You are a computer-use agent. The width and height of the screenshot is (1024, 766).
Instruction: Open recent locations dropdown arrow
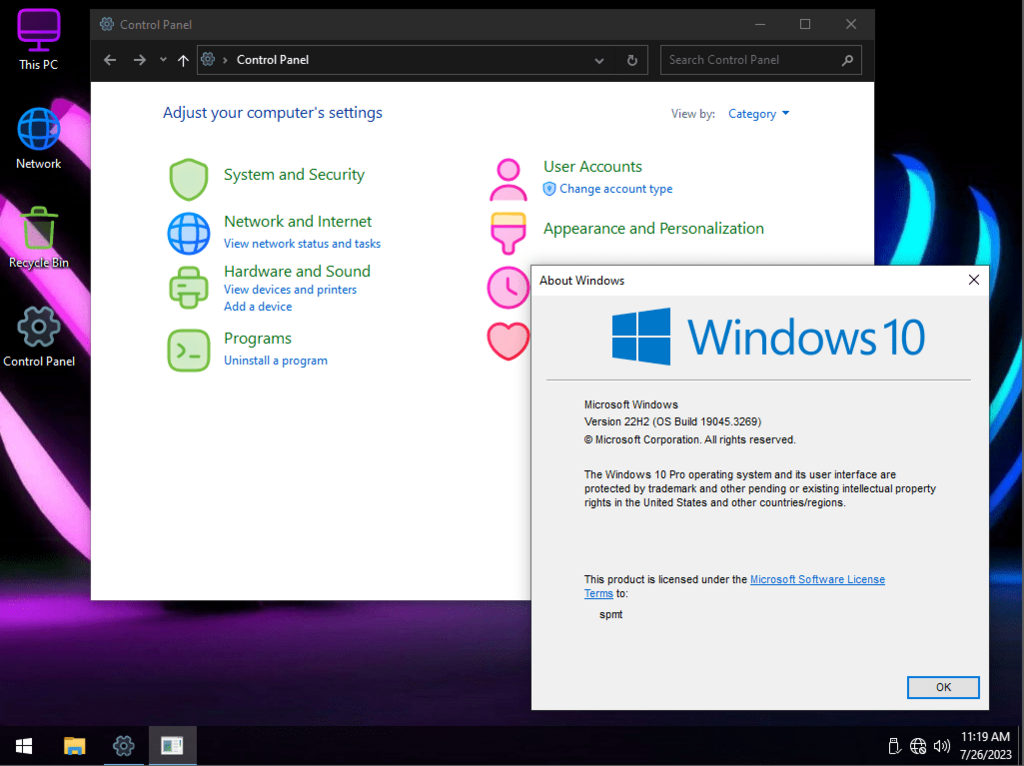163,60
